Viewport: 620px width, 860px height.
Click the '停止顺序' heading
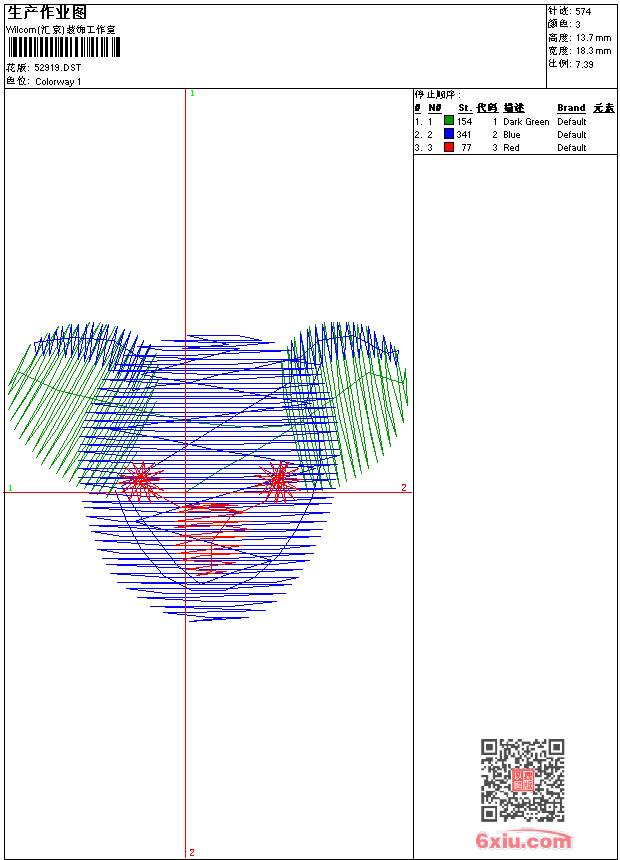click(x=437, y=95)
